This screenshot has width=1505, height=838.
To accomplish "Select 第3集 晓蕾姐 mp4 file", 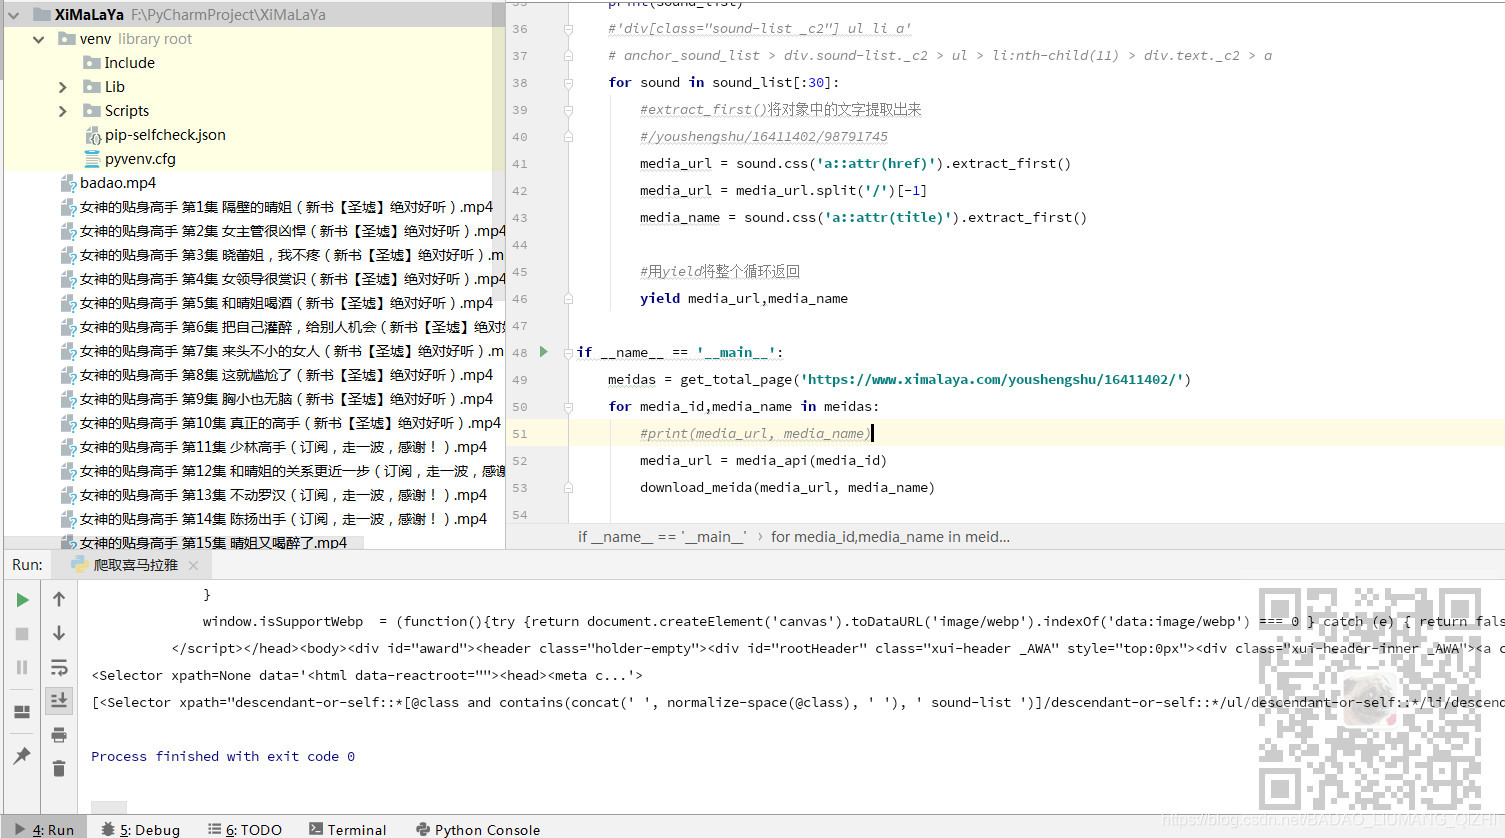I will click(292, 255).
